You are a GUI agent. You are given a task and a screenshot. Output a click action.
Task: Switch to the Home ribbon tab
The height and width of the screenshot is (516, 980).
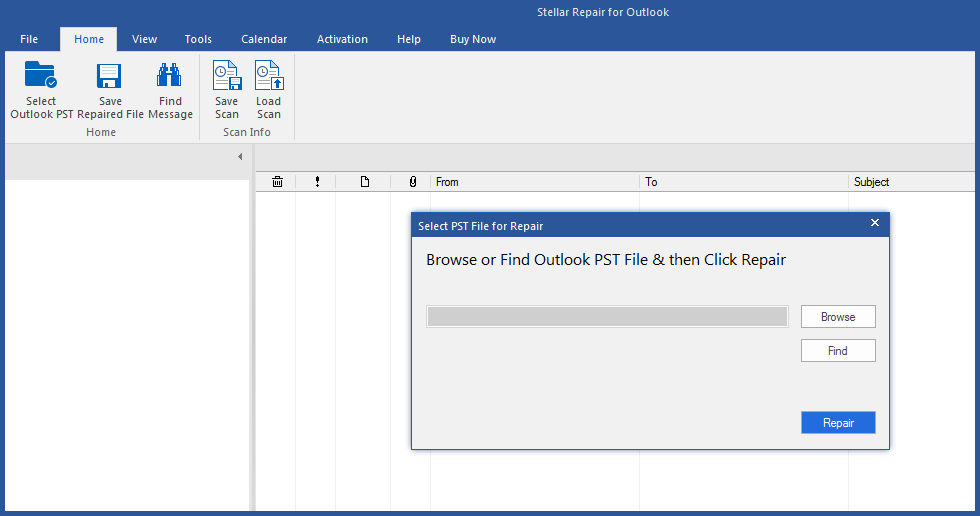point(89,39)
